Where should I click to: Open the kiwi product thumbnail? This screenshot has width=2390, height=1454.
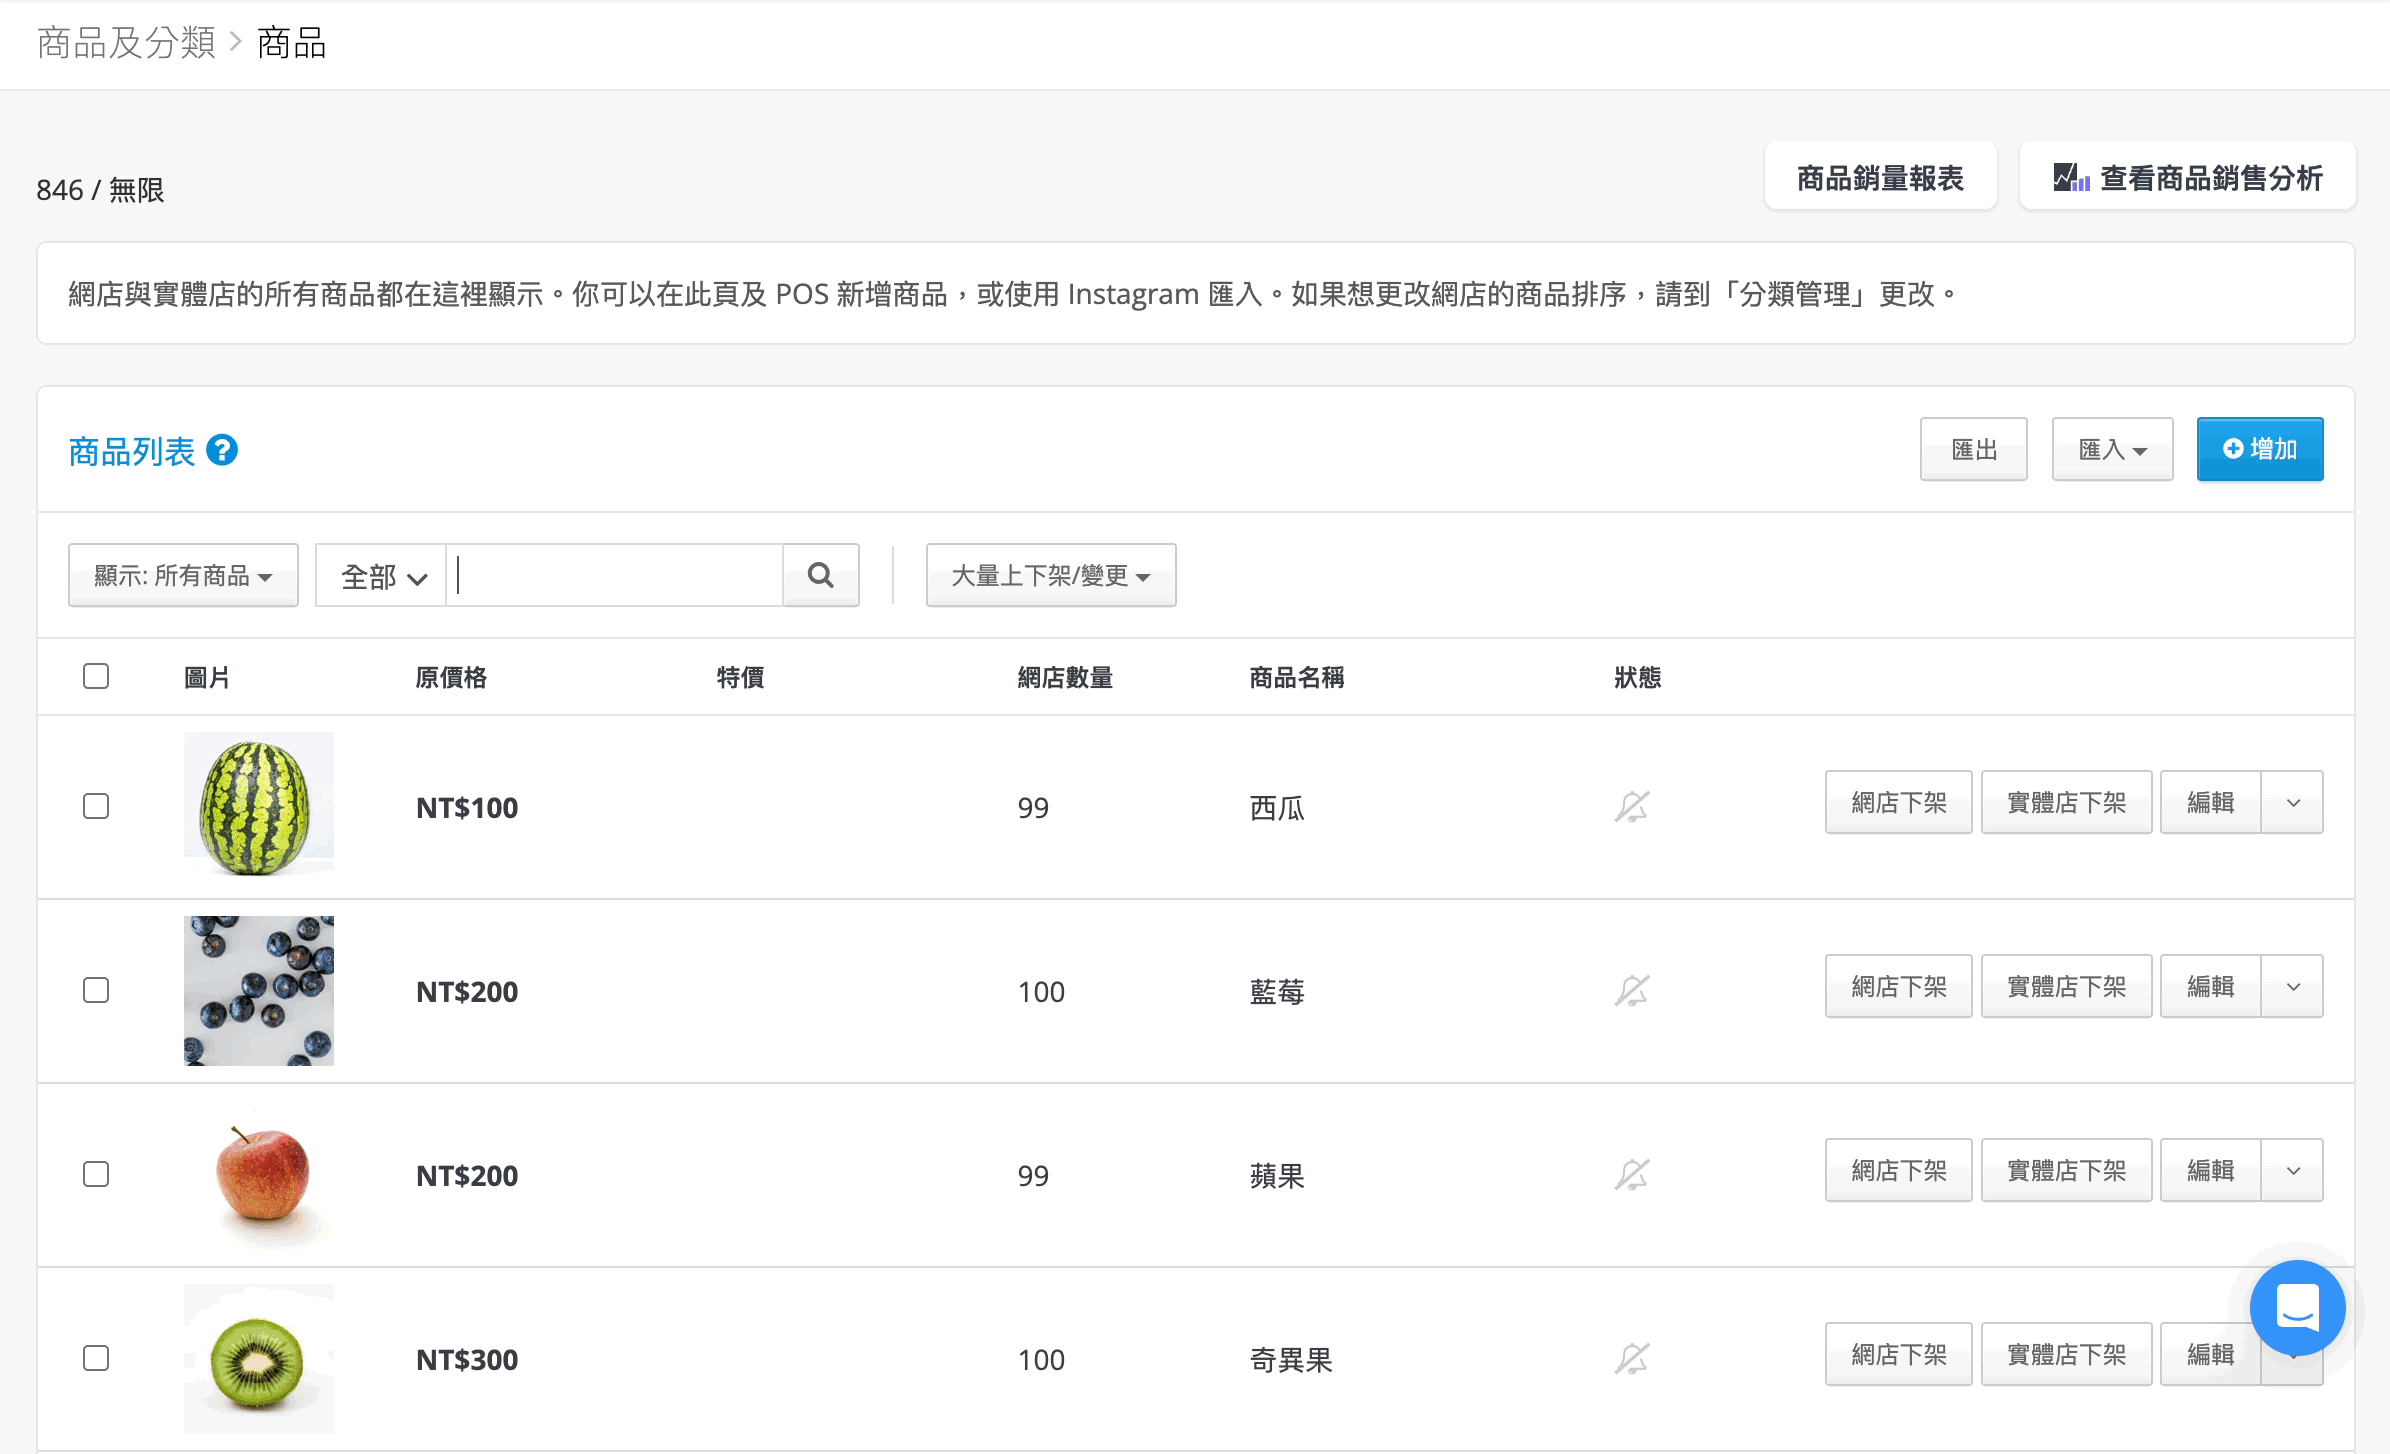pyautogui.click(x=259, y=1358)
